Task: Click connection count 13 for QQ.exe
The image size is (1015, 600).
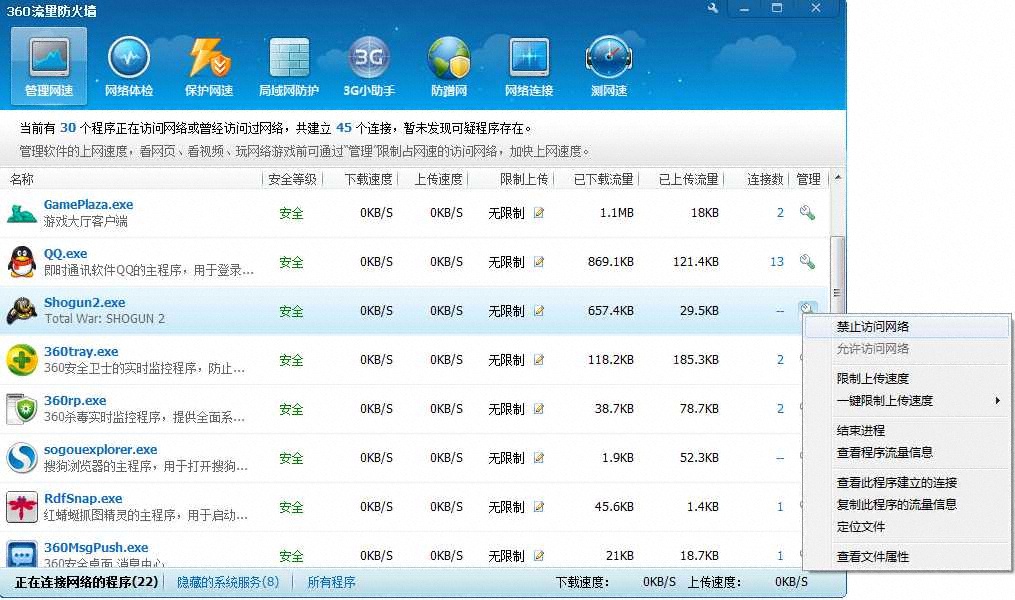Action: (777, 262)
